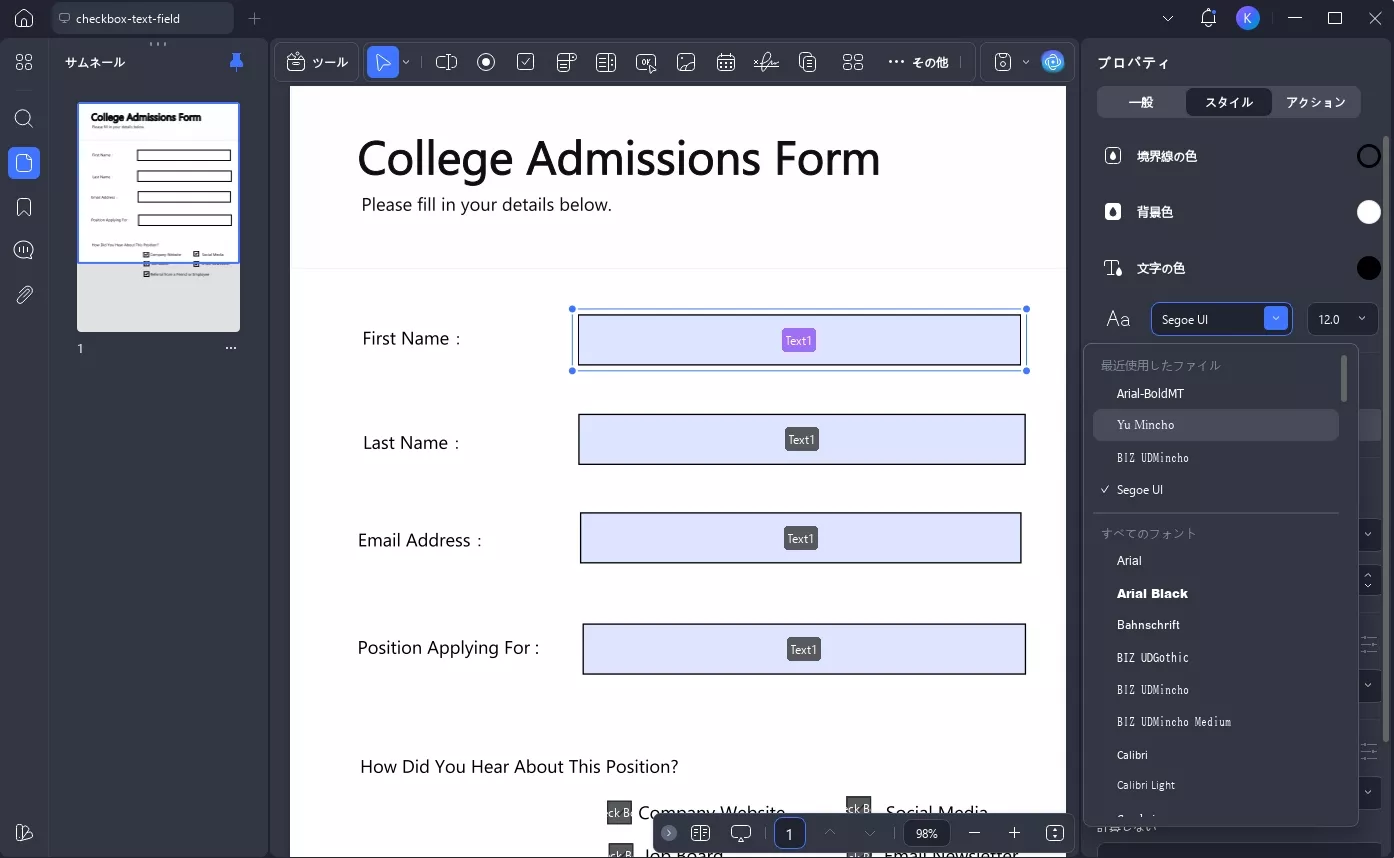
Task: Open the 12.0 font size dropdown
Action: (1342, 319)
